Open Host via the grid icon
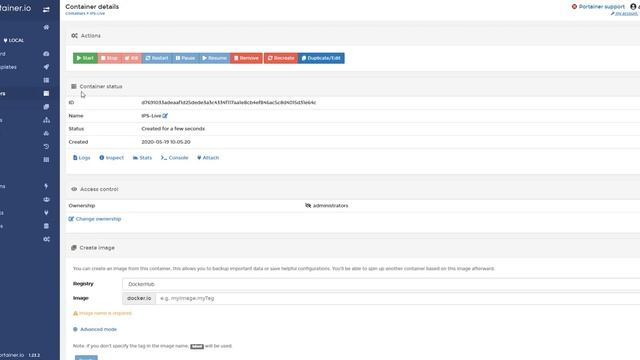The height and width of the screenshot is (360, 640). pos(46,160)
